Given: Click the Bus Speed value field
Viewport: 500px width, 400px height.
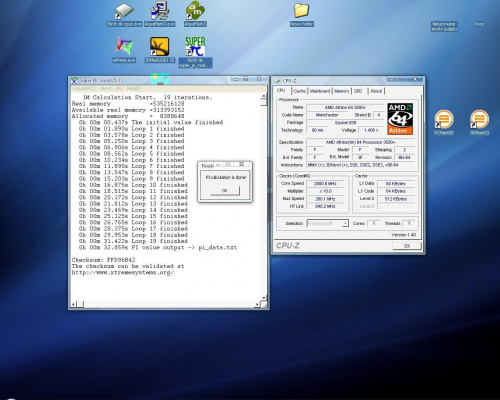Looking at the screenshot, I should pyautogui.click(x=325, y=199).
